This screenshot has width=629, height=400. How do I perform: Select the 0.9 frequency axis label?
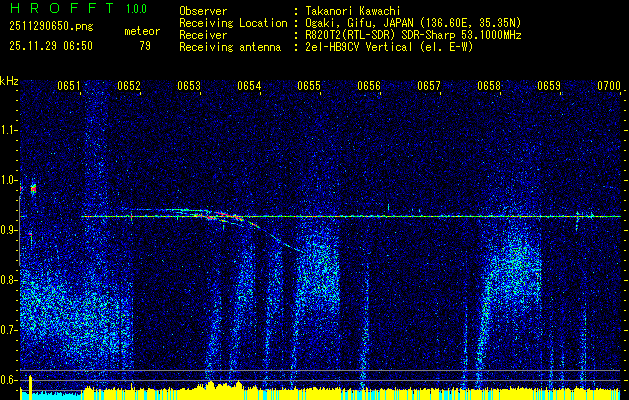click(9, 230)
